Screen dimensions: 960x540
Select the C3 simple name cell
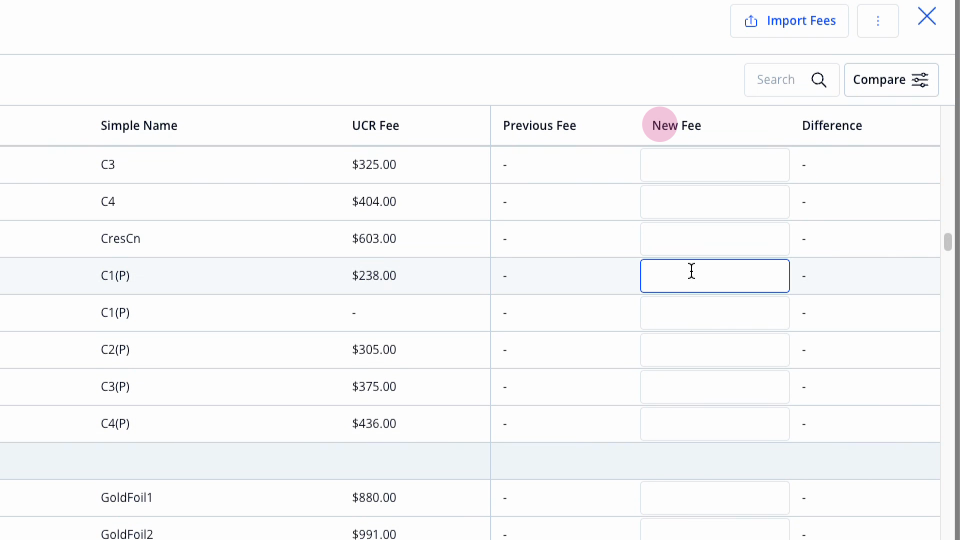point(108,165)
